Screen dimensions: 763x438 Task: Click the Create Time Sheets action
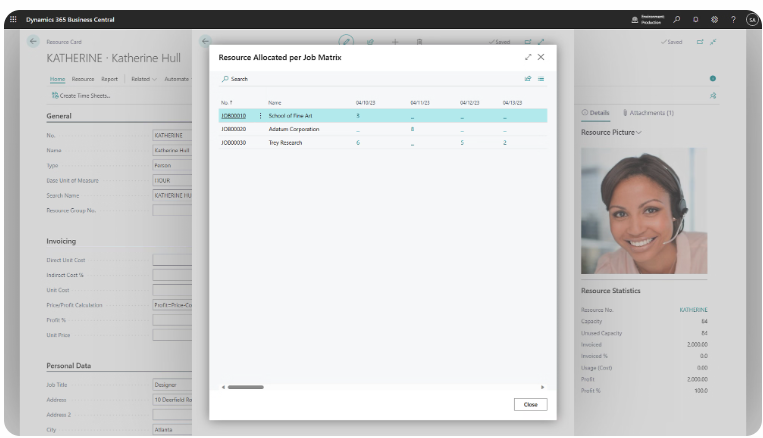tap(81, 95)
